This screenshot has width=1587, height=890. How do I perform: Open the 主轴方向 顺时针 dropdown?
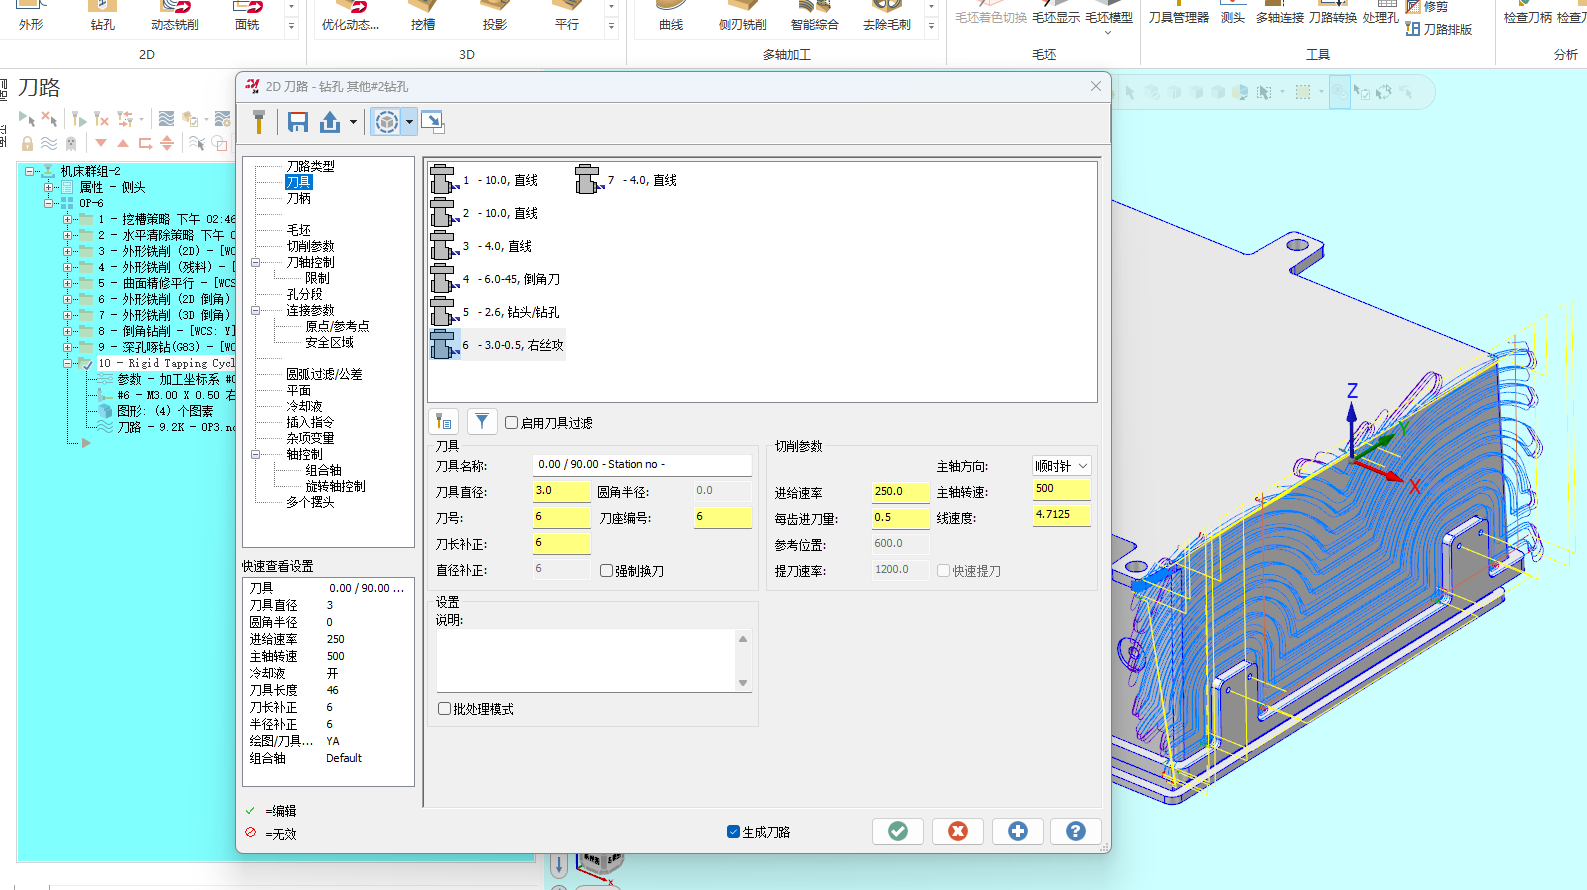1061,466
